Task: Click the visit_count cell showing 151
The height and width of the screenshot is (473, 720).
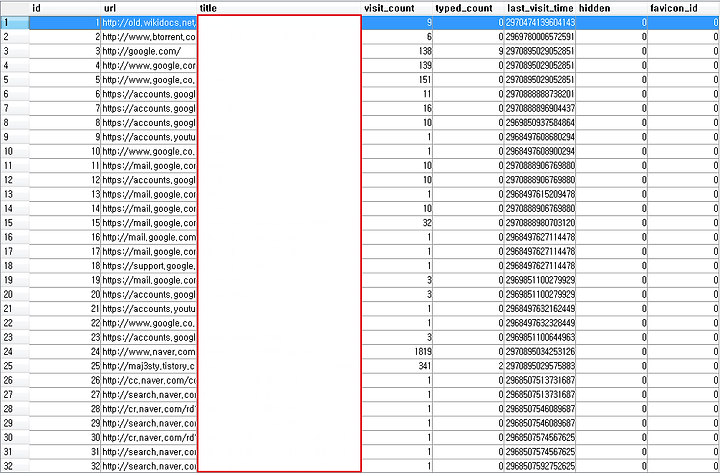Action: coord(397,79)
